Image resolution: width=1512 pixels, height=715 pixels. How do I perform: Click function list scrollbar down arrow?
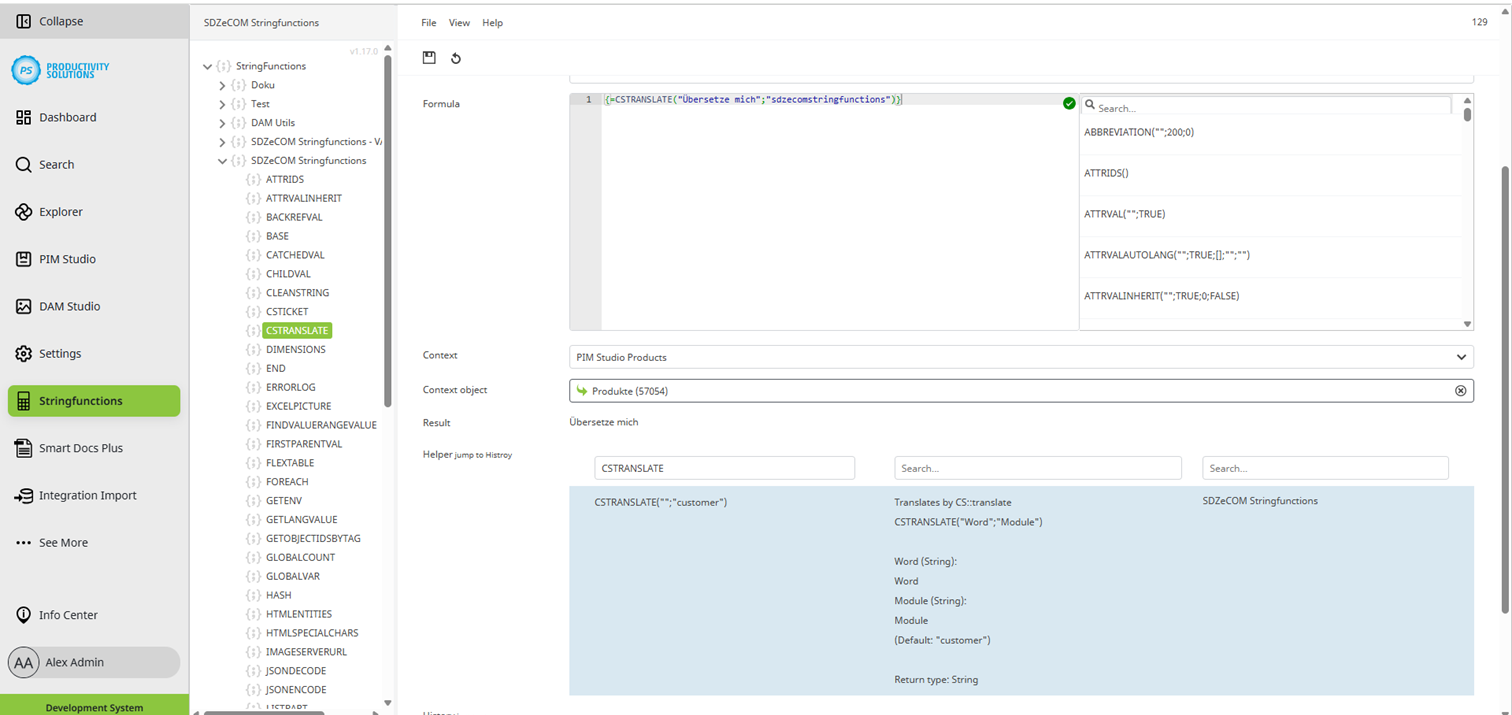[1467, 324]
